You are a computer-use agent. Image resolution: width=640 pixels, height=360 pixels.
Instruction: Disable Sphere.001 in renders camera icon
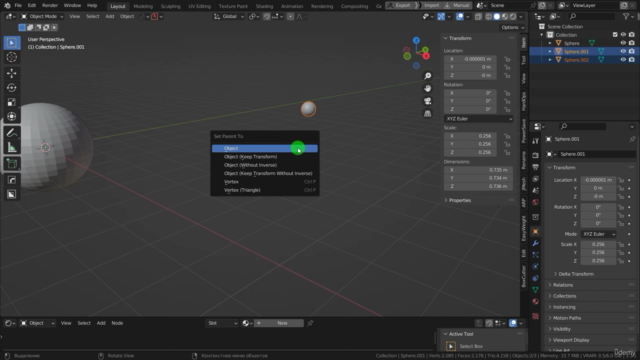pos(631,51)
